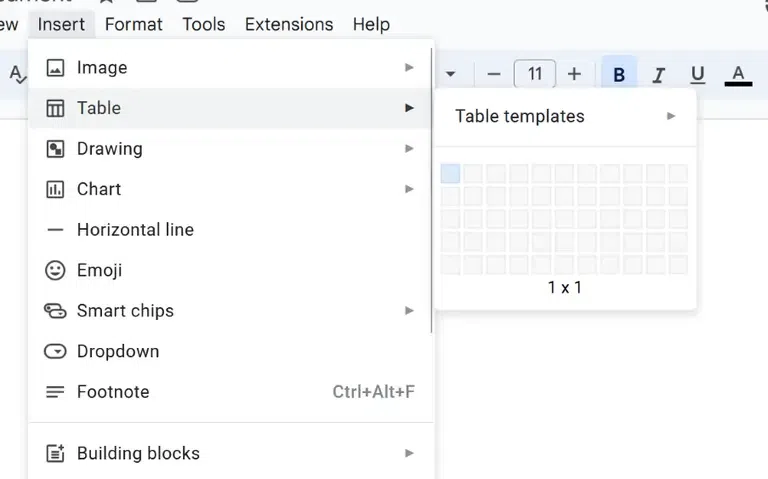Toggle underline formatting in toolbar
This screenshot has width=768, height=479.
(x=698, y=74)
